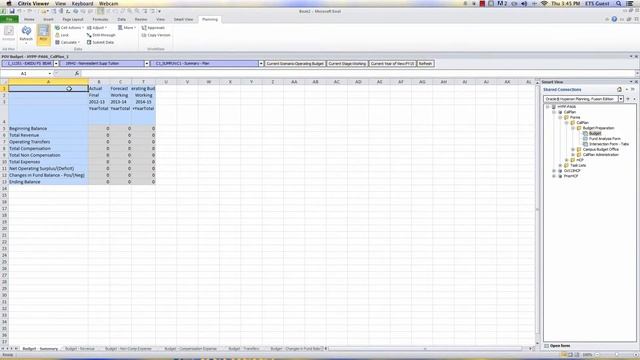Click Drill-through in the ribbon

tap(101, 35)
